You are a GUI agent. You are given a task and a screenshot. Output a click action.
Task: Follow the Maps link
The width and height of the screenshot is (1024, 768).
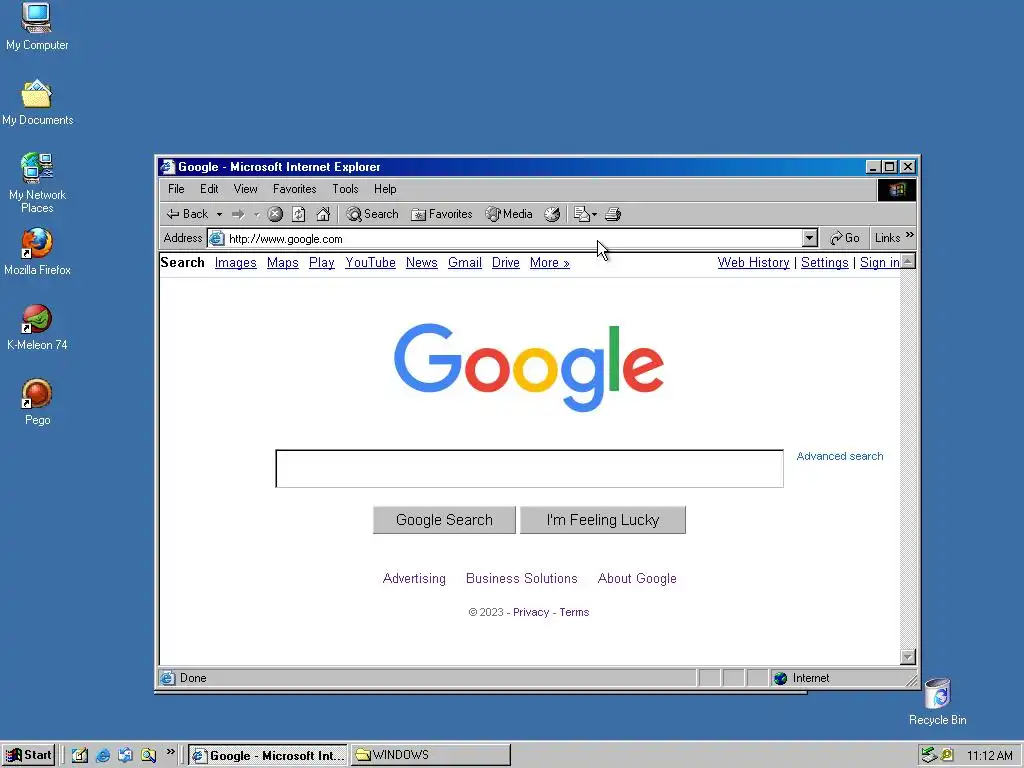[283, 263]
